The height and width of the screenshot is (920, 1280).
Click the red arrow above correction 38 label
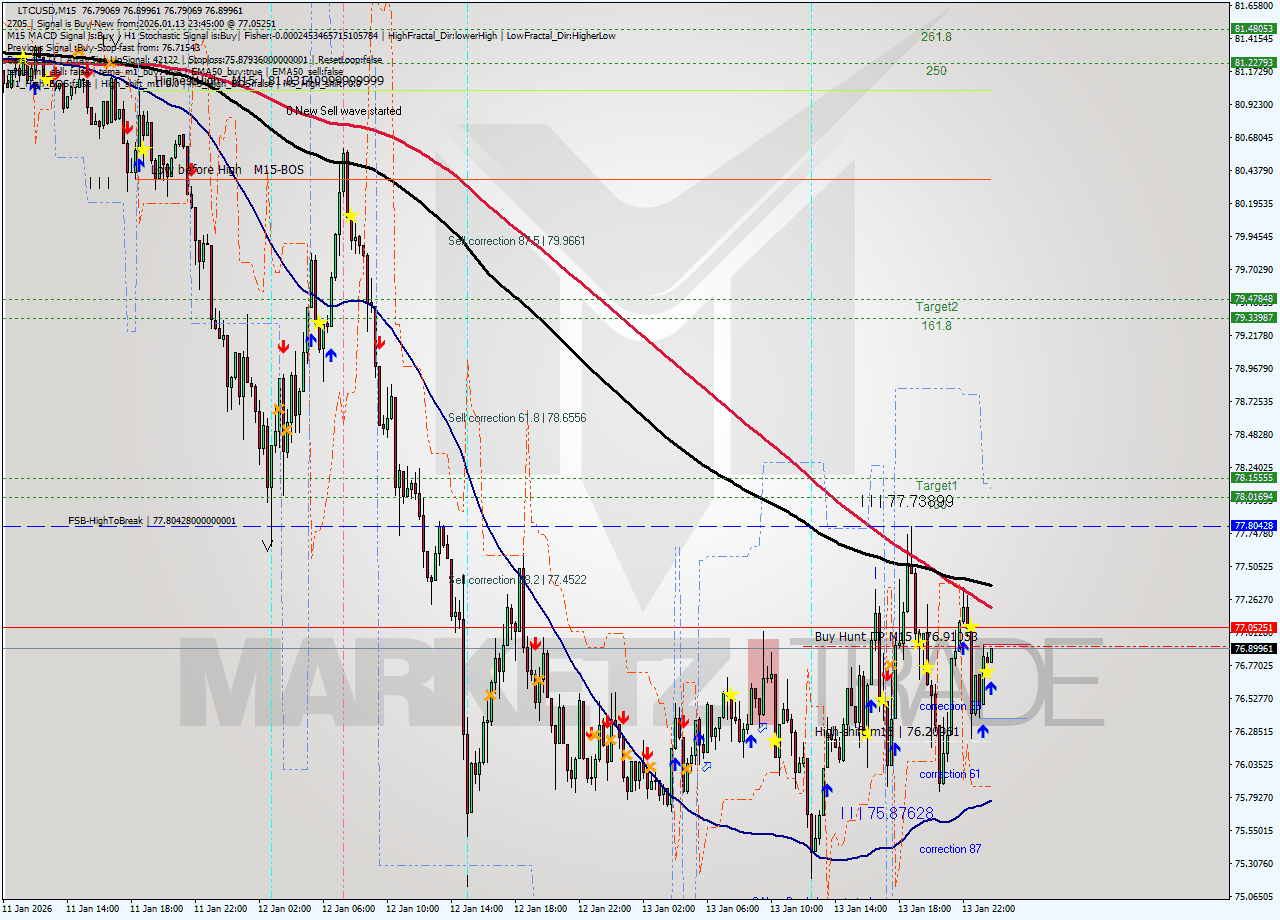pyautogui.click(x=887, y=675)
